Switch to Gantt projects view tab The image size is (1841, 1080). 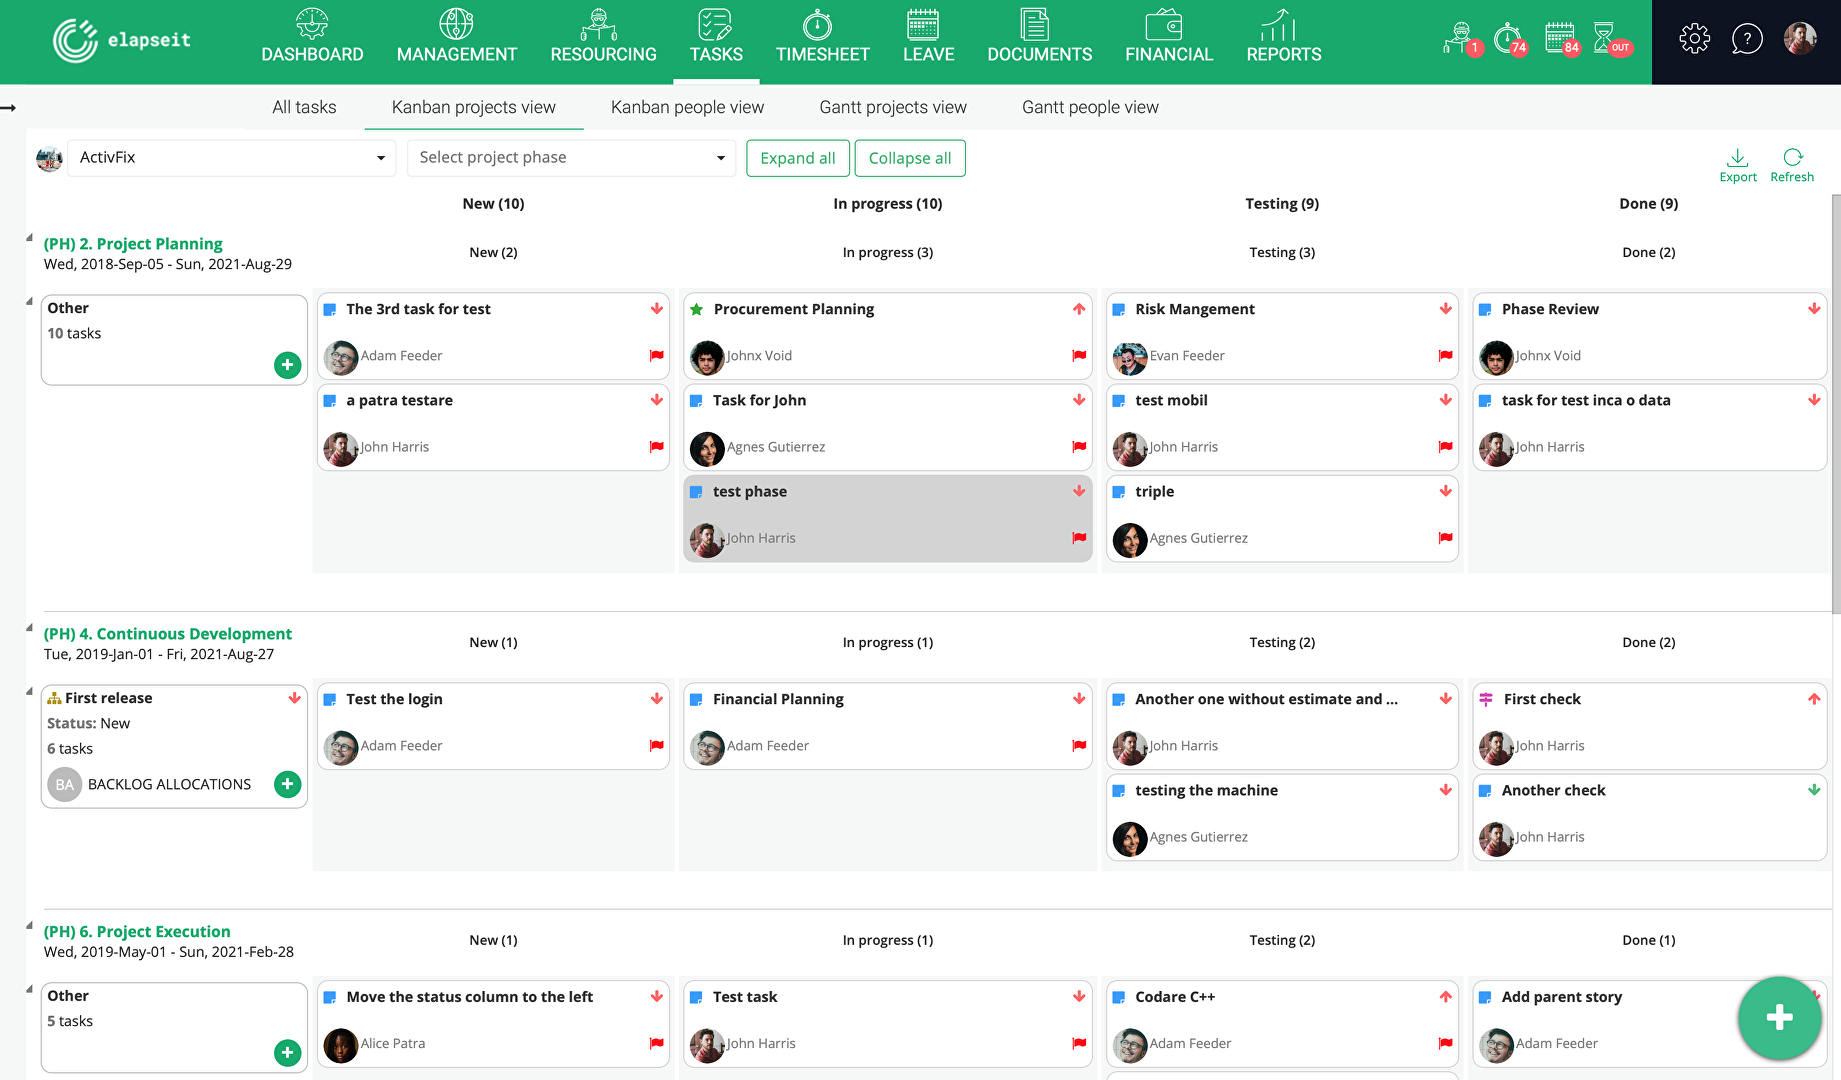click(x=893, y=107)
